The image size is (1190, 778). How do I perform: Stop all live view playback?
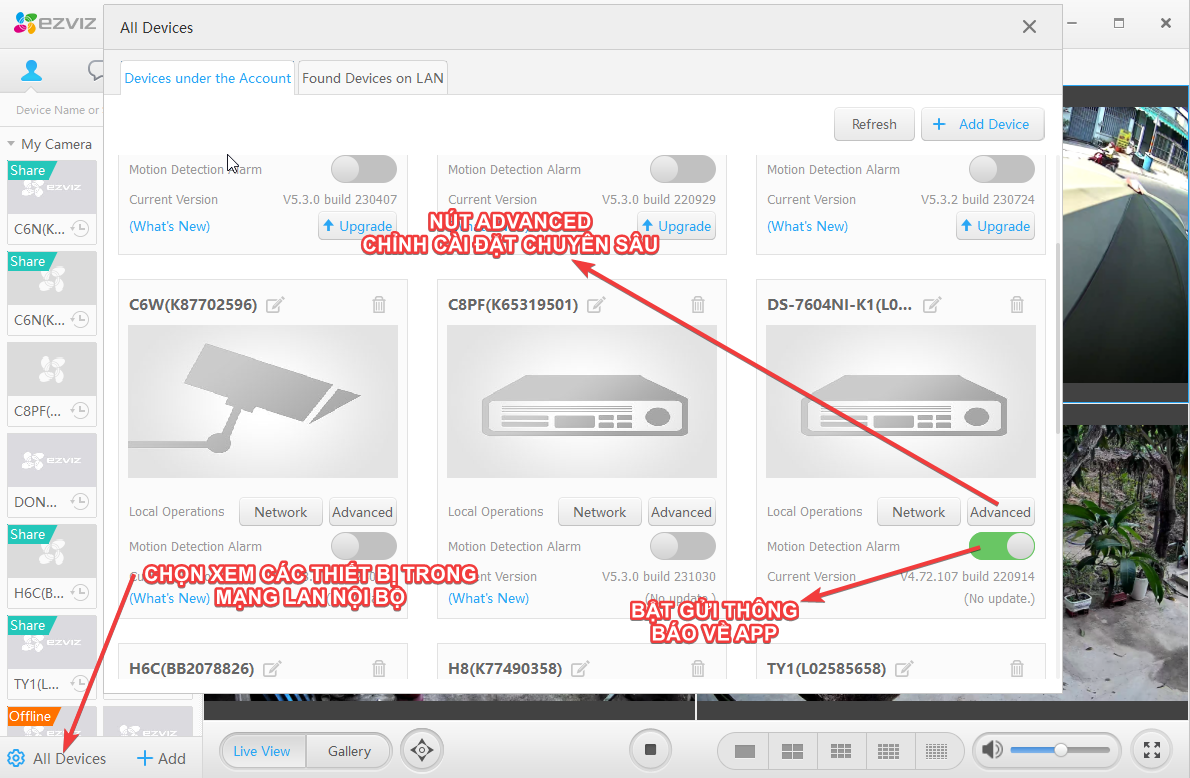coord(650,750)
